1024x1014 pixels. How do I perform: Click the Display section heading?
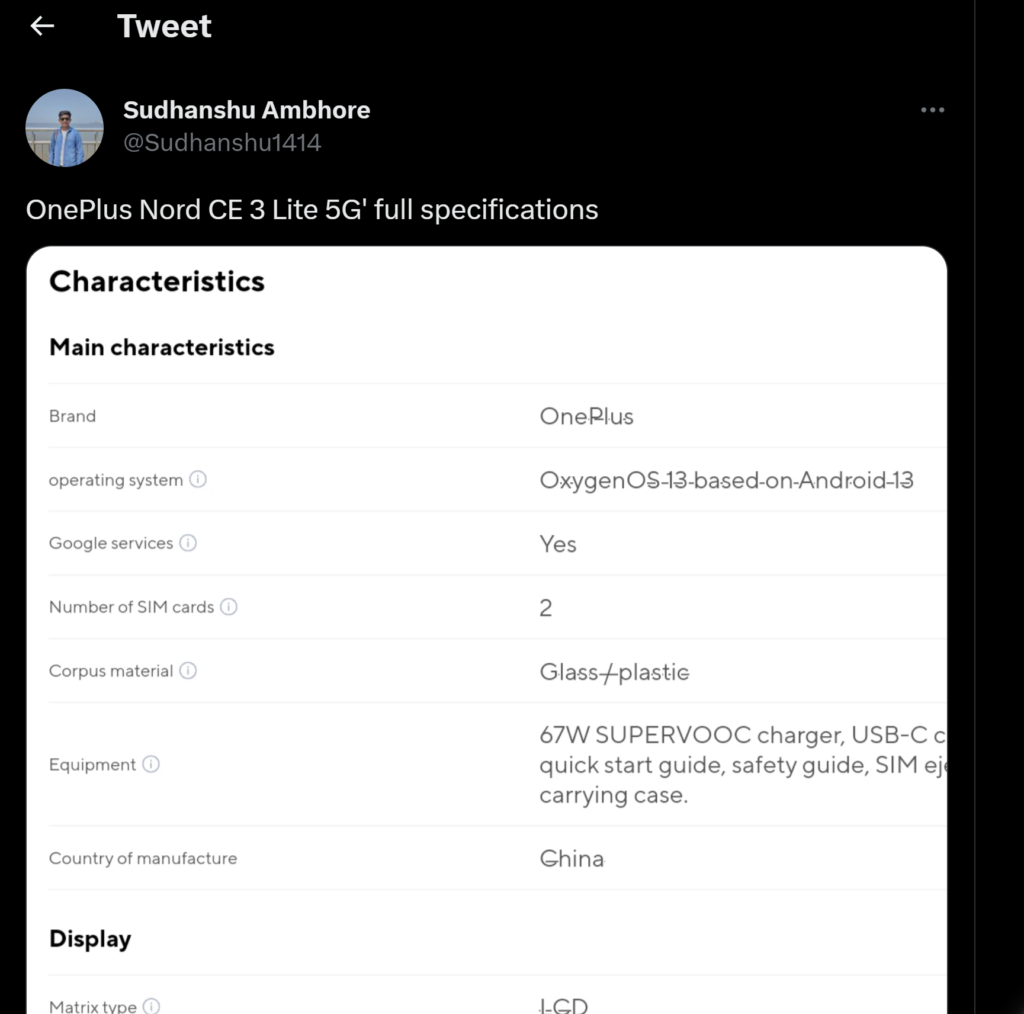[x=90, y=938]
